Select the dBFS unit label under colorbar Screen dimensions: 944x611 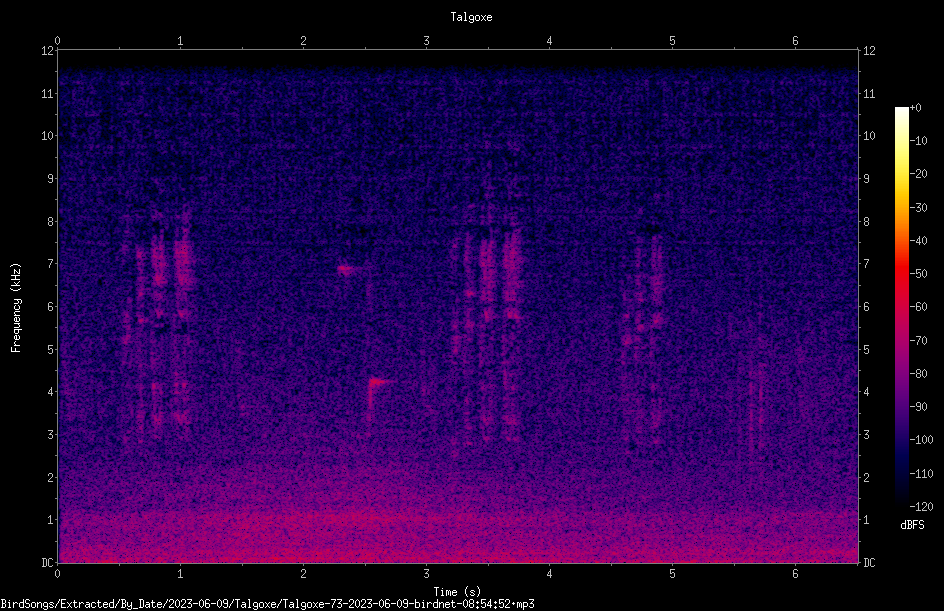(x=912, y=525)
